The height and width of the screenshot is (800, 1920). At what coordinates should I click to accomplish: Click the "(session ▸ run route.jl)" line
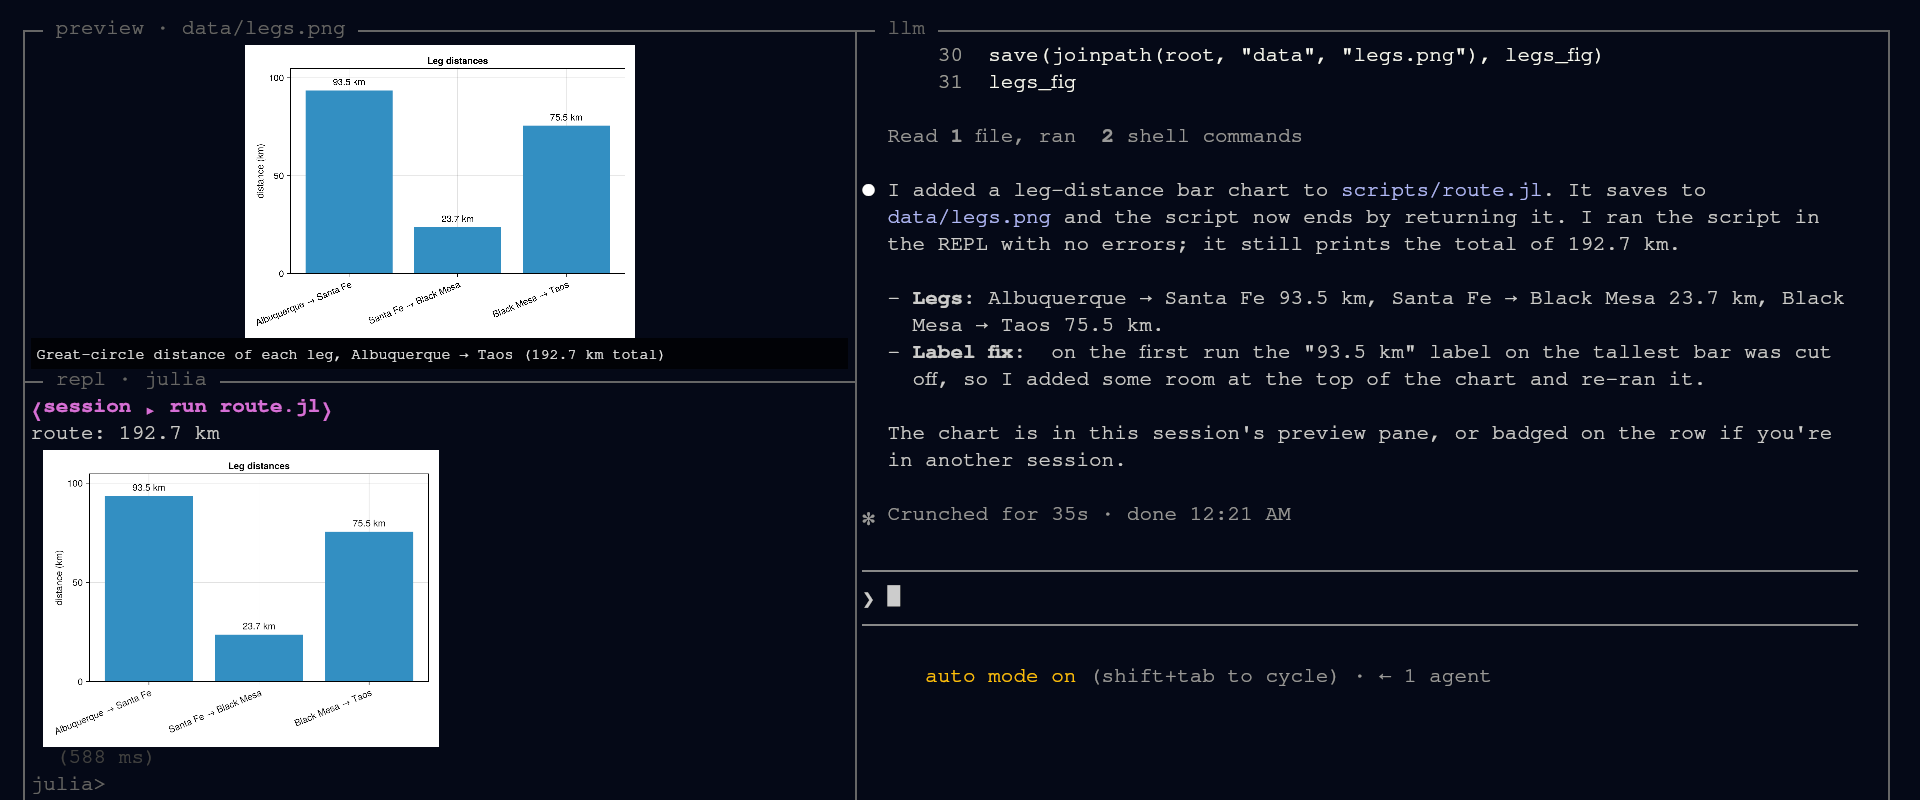[x=181, y=406]
